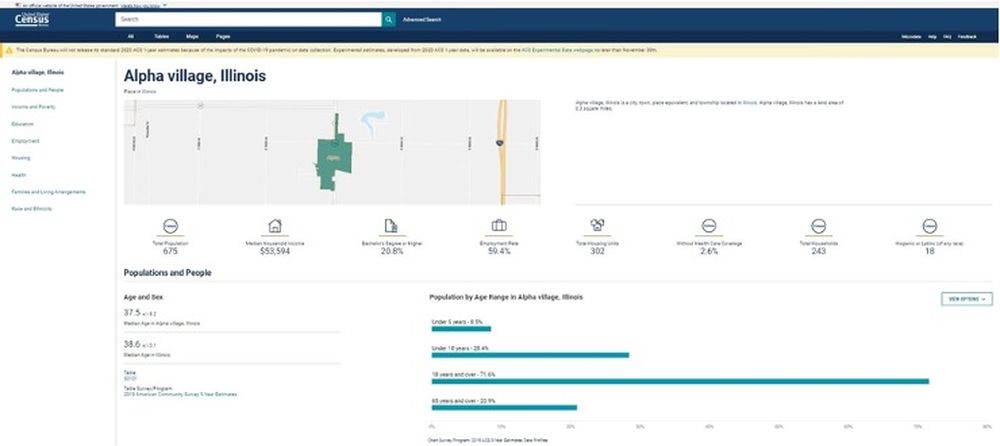Click the Without Health Care Coverage icon
The height and width of the screenshot is (446, 1000).
coord(709,226)
